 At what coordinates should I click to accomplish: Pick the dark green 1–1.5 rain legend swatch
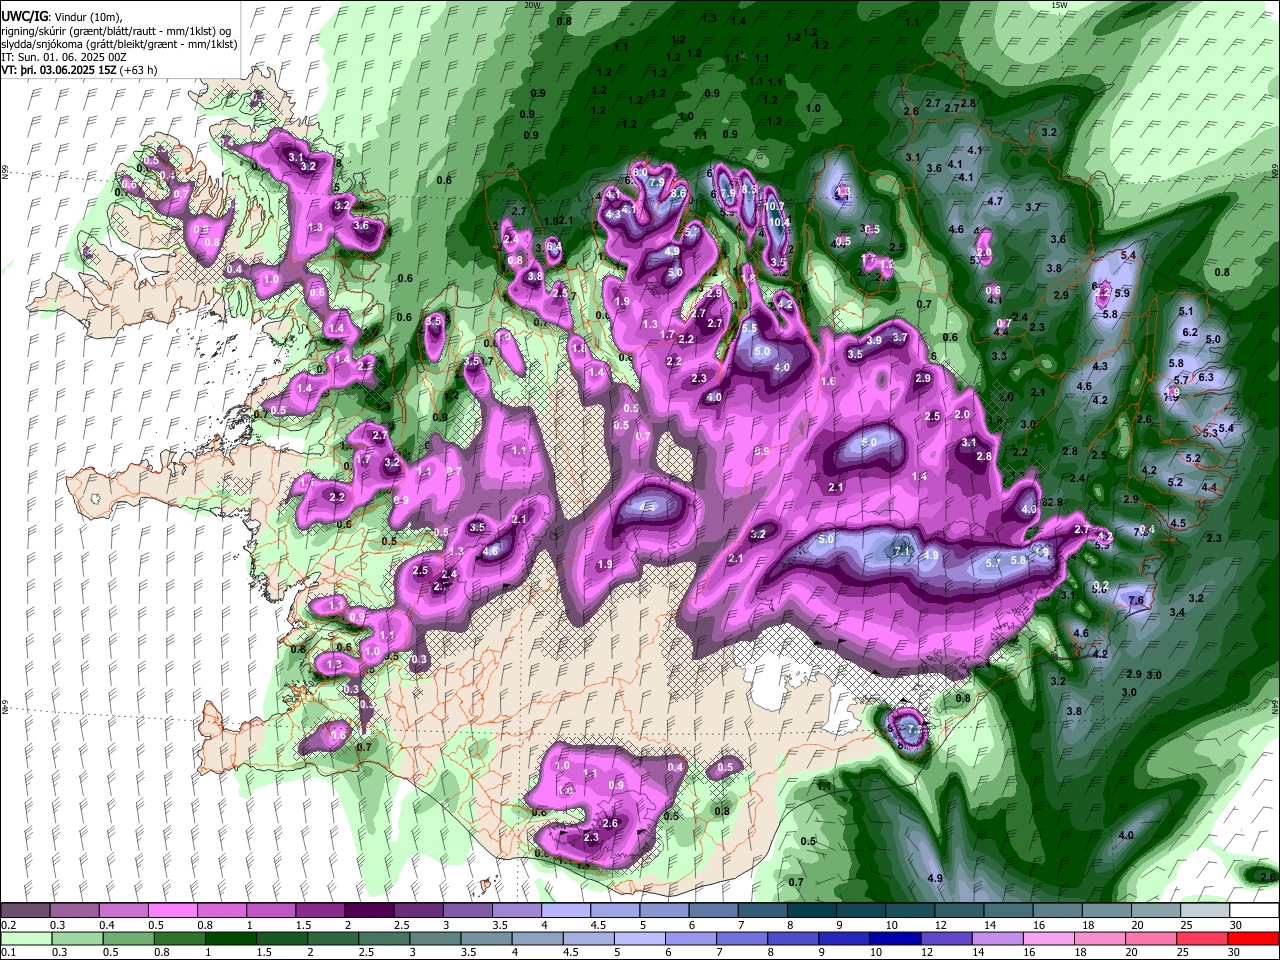(x=229, y=938)
